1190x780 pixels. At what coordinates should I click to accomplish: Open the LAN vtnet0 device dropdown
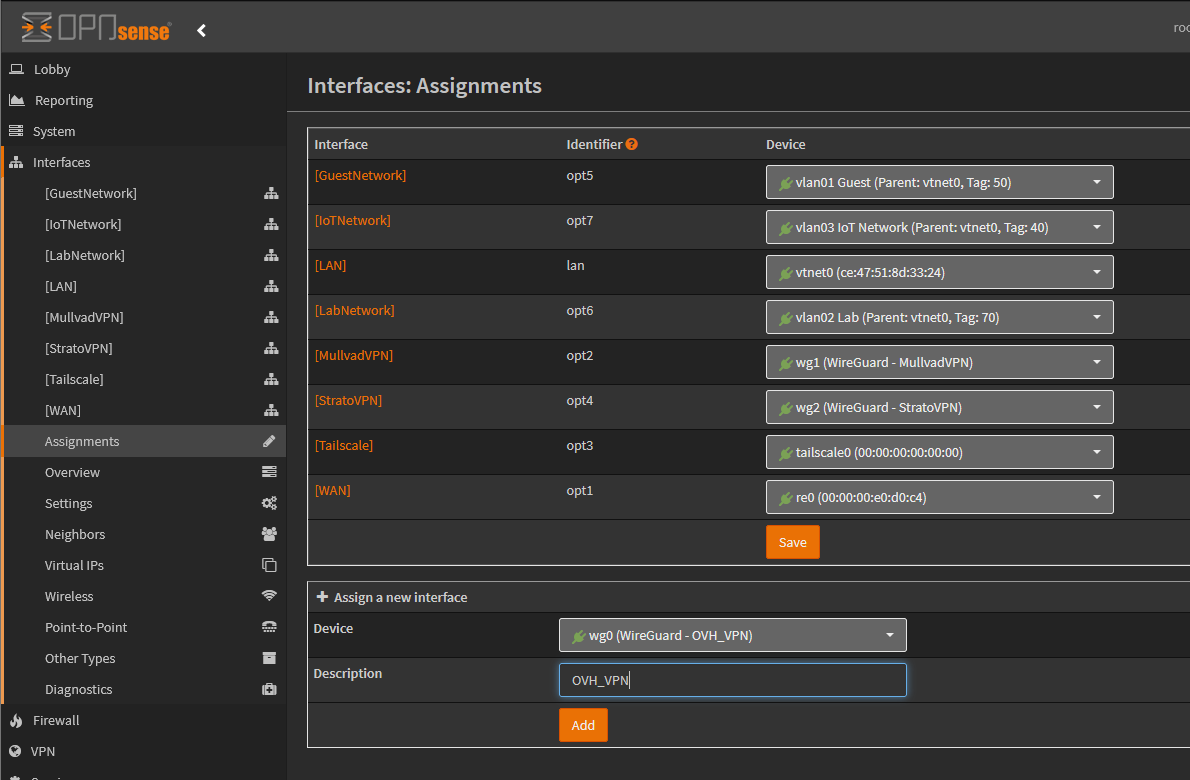tap(939, 272)
